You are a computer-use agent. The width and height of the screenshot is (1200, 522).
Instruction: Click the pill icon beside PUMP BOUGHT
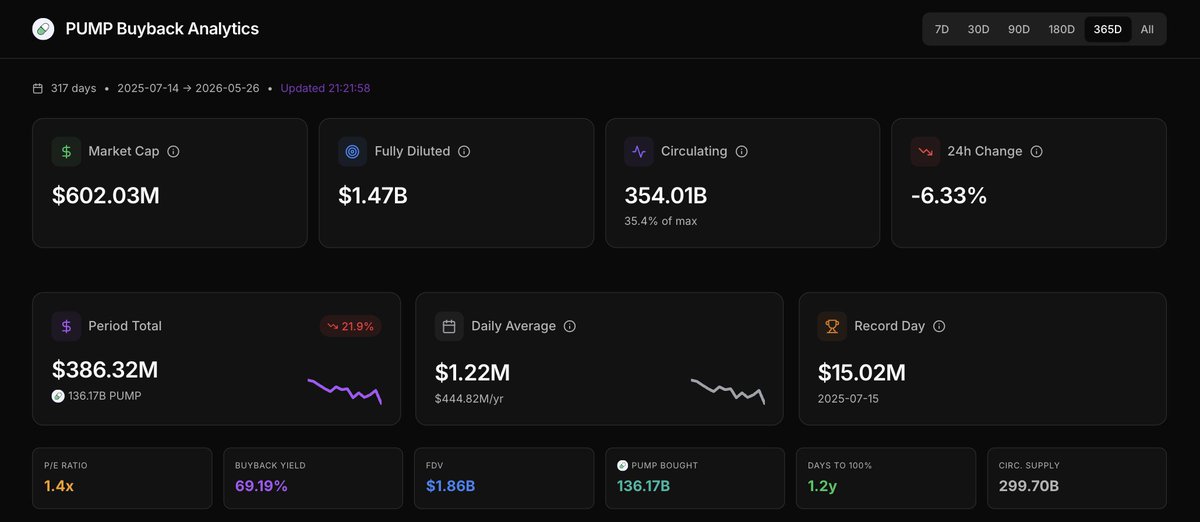pyautogui.click(x=623, y=465)
